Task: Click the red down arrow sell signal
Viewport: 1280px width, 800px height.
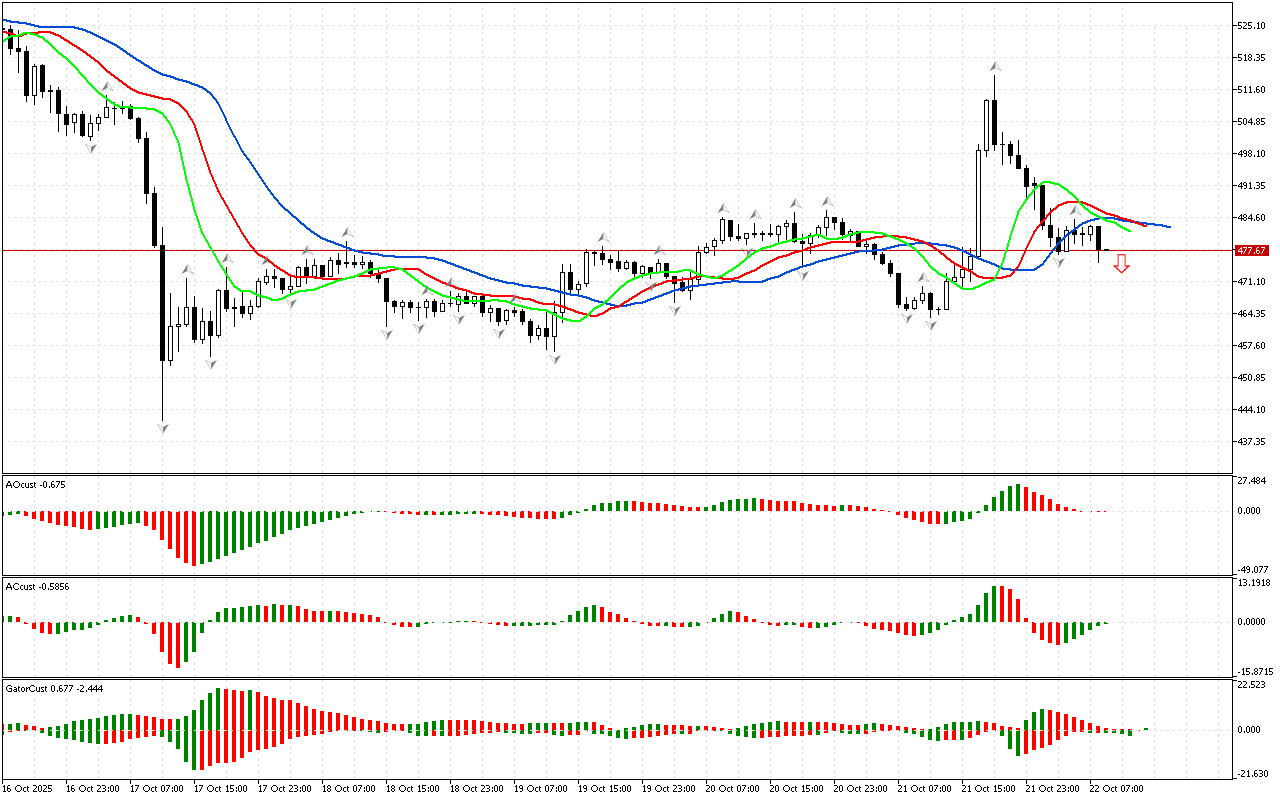Action: click(1122, 264)
